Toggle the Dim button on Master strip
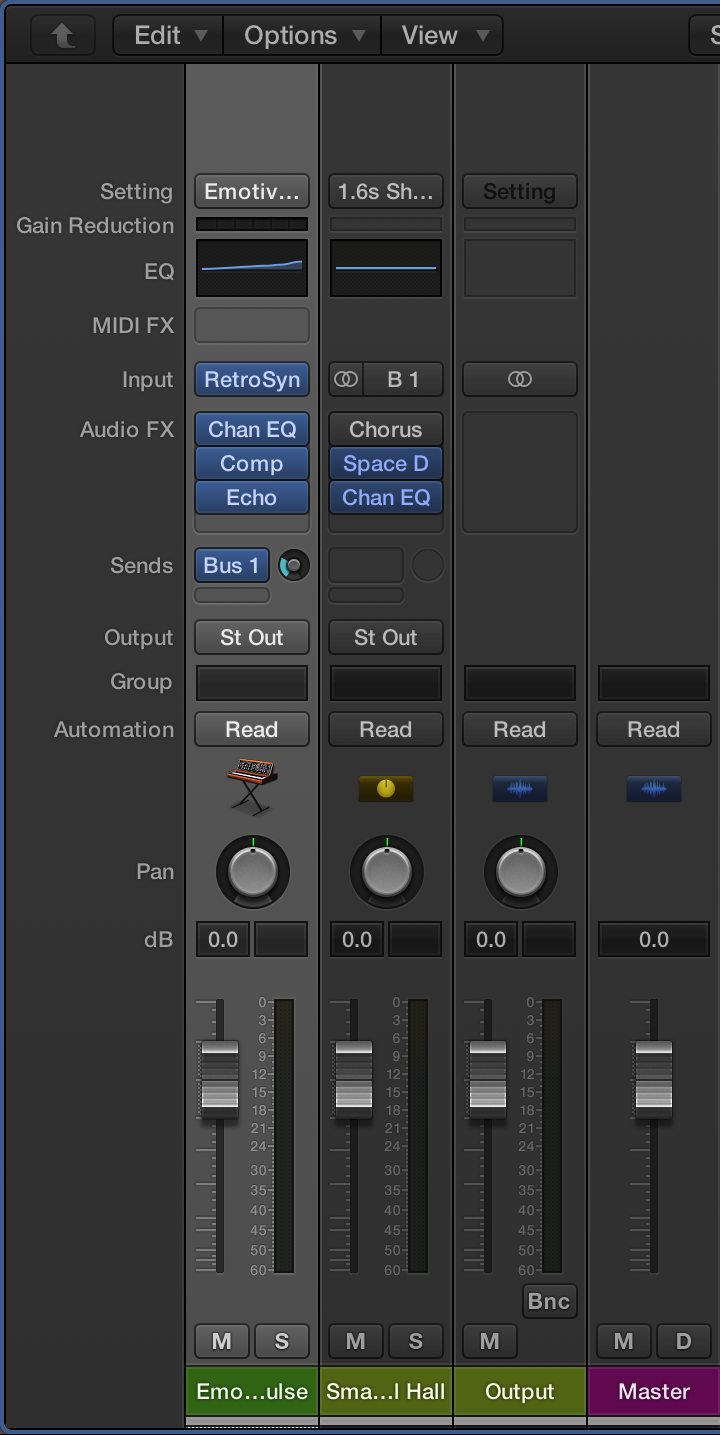This screenshot has width=720, height=1435. (684, 1341)
